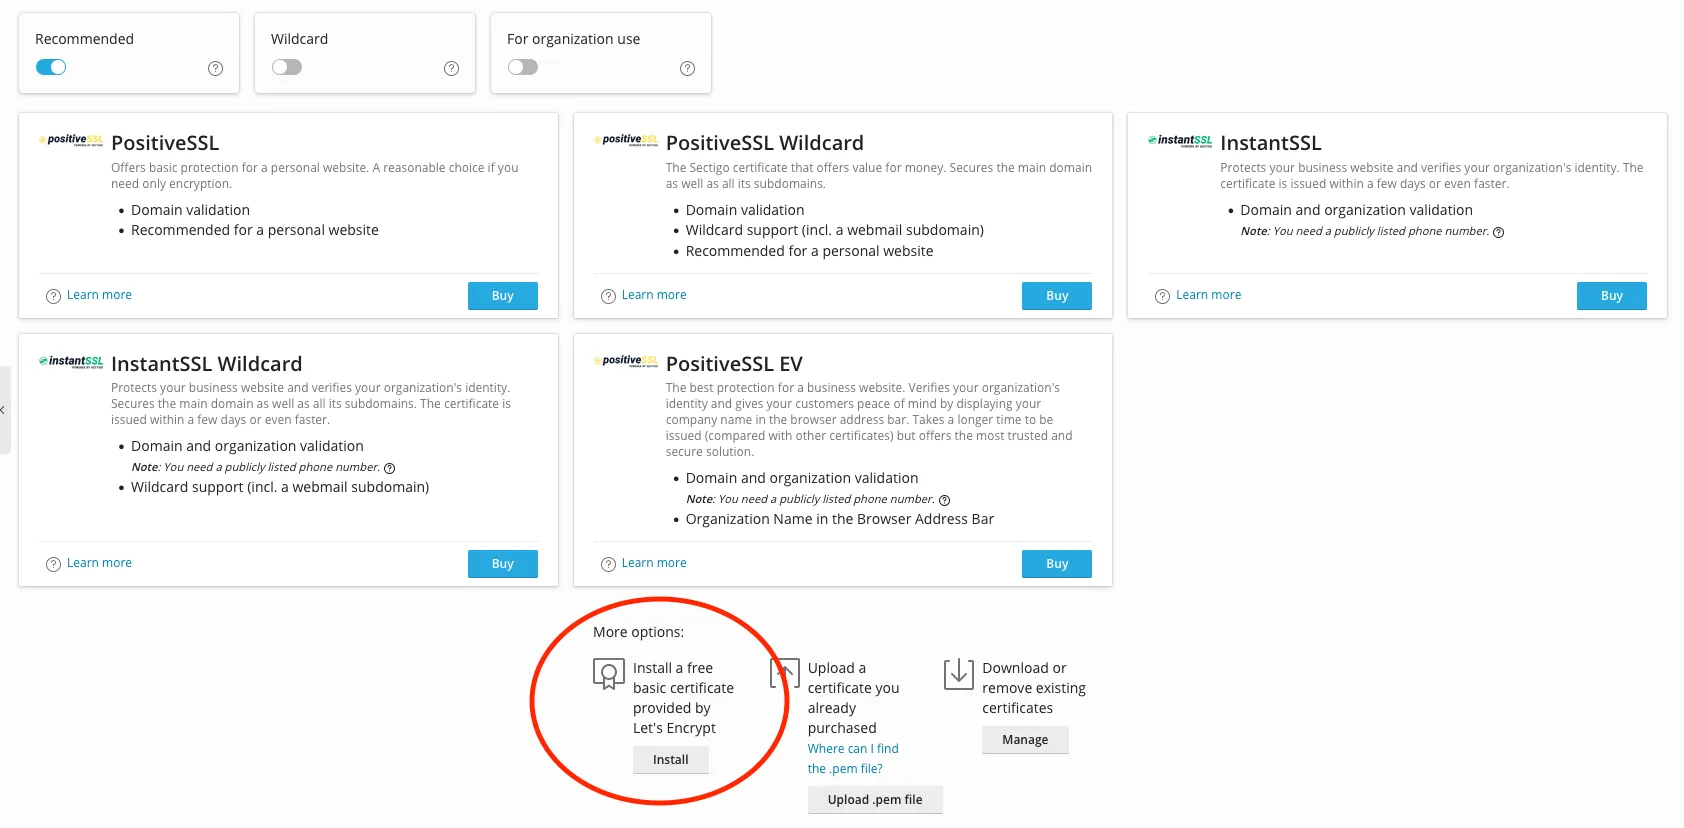Buy the PositiveSSL certificate
The image size is (1684, 828).
502,296
